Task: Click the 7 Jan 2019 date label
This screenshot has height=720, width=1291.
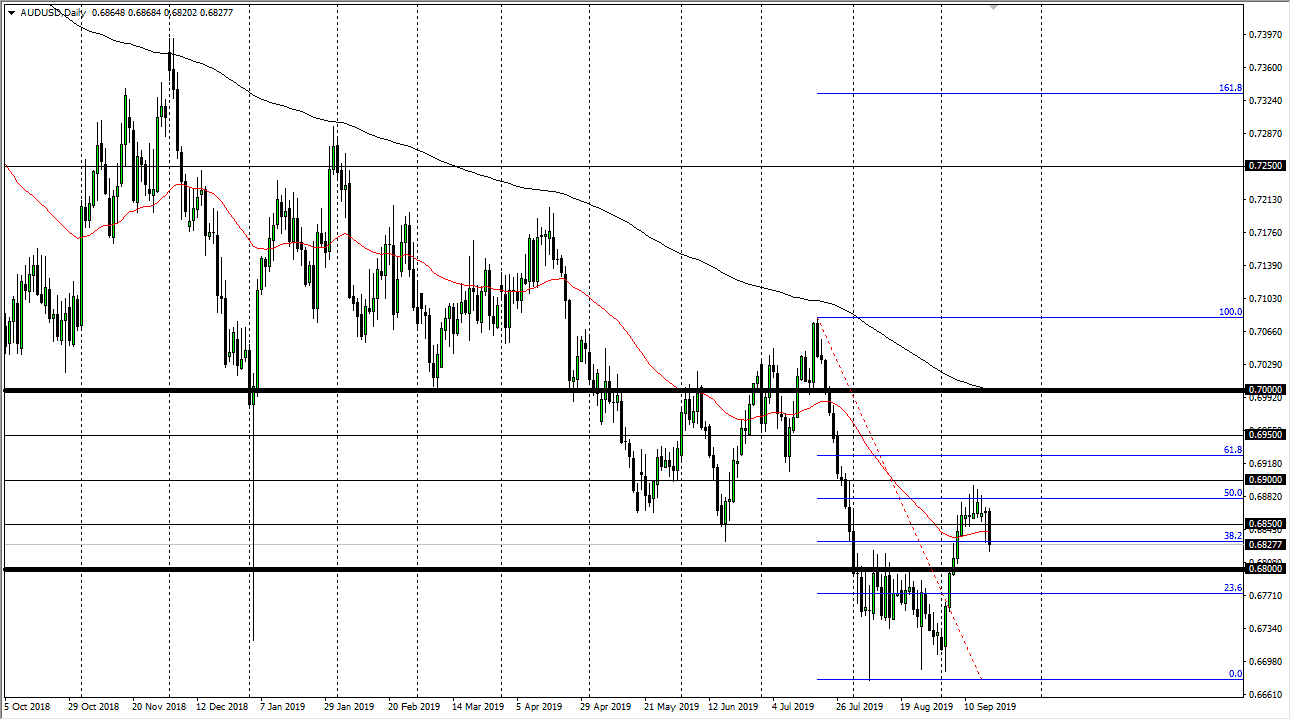Action: [283, 706]
